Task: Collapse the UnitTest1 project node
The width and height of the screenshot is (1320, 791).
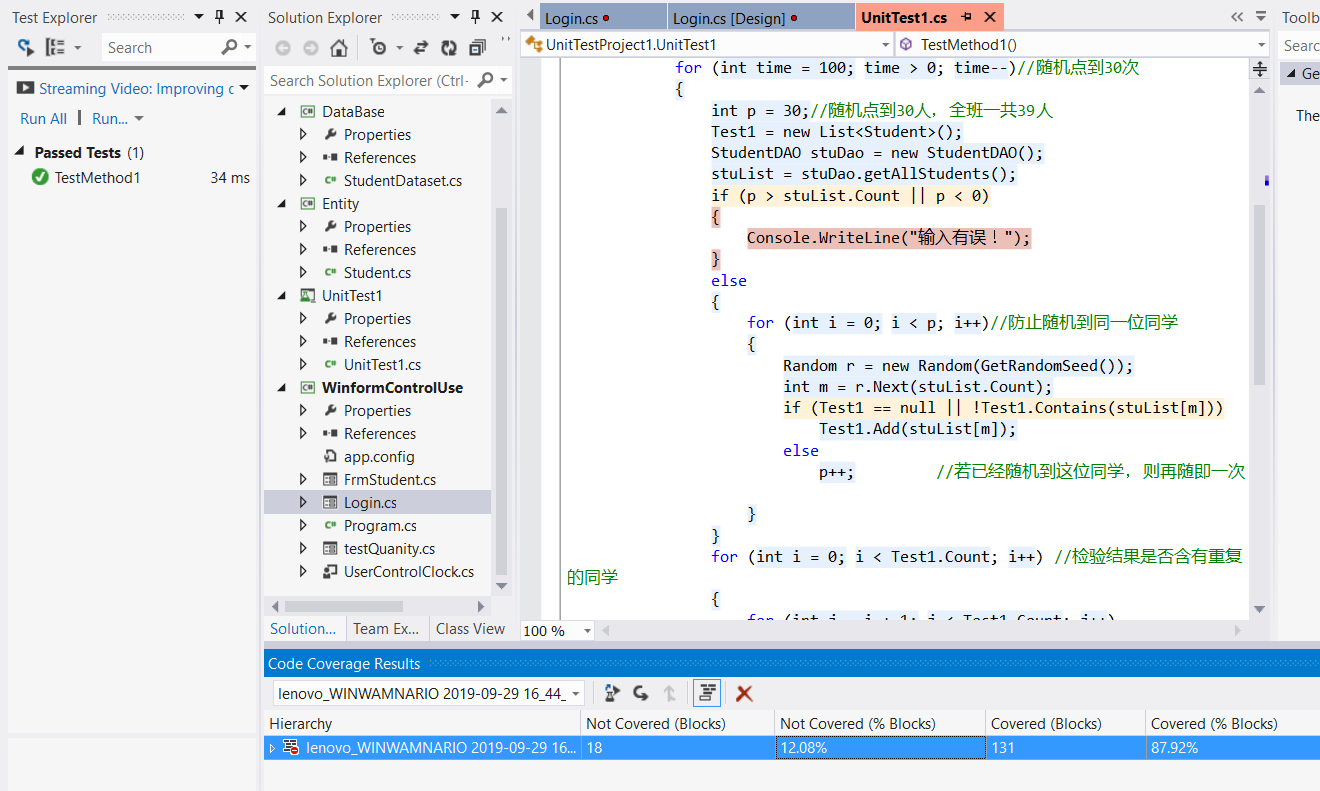Action: click(281, 296)
